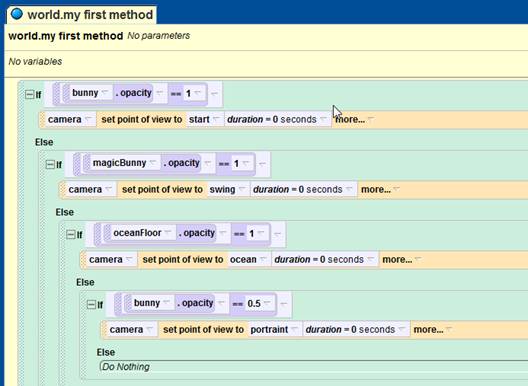Viewport: 528px width, 386px height.
Task: Click 'world.my first method' heading text
Action: click(66, 36)
